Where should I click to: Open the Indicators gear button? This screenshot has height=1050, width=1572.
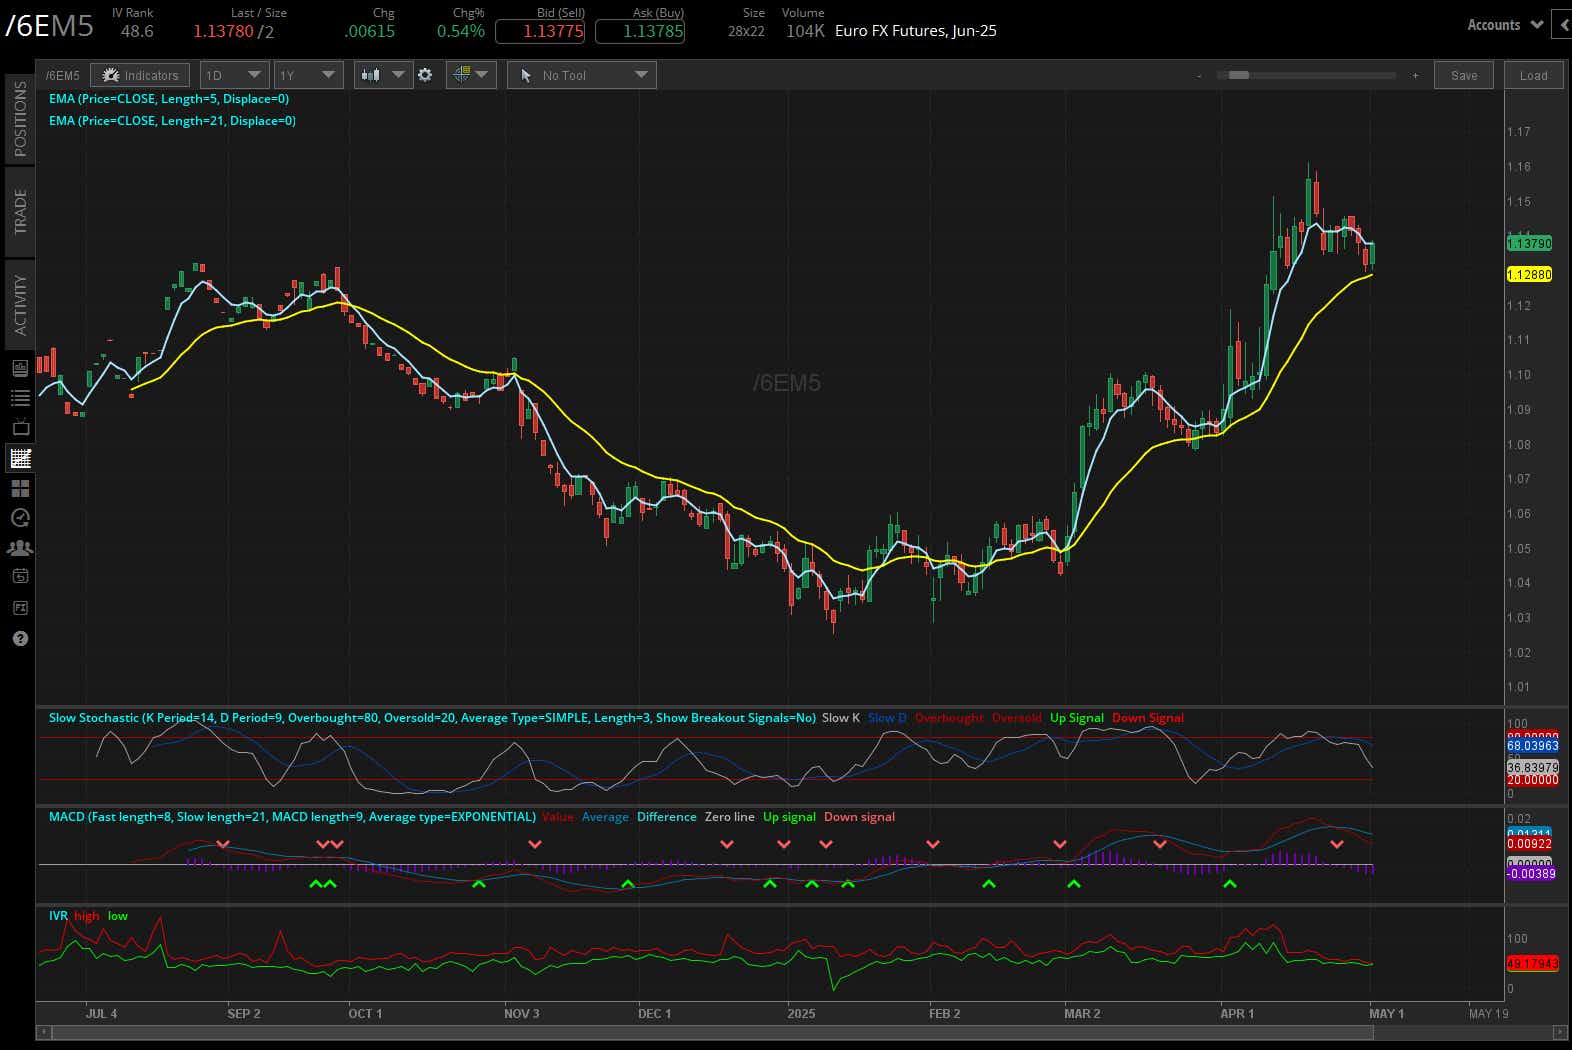[x=140, y=75]
